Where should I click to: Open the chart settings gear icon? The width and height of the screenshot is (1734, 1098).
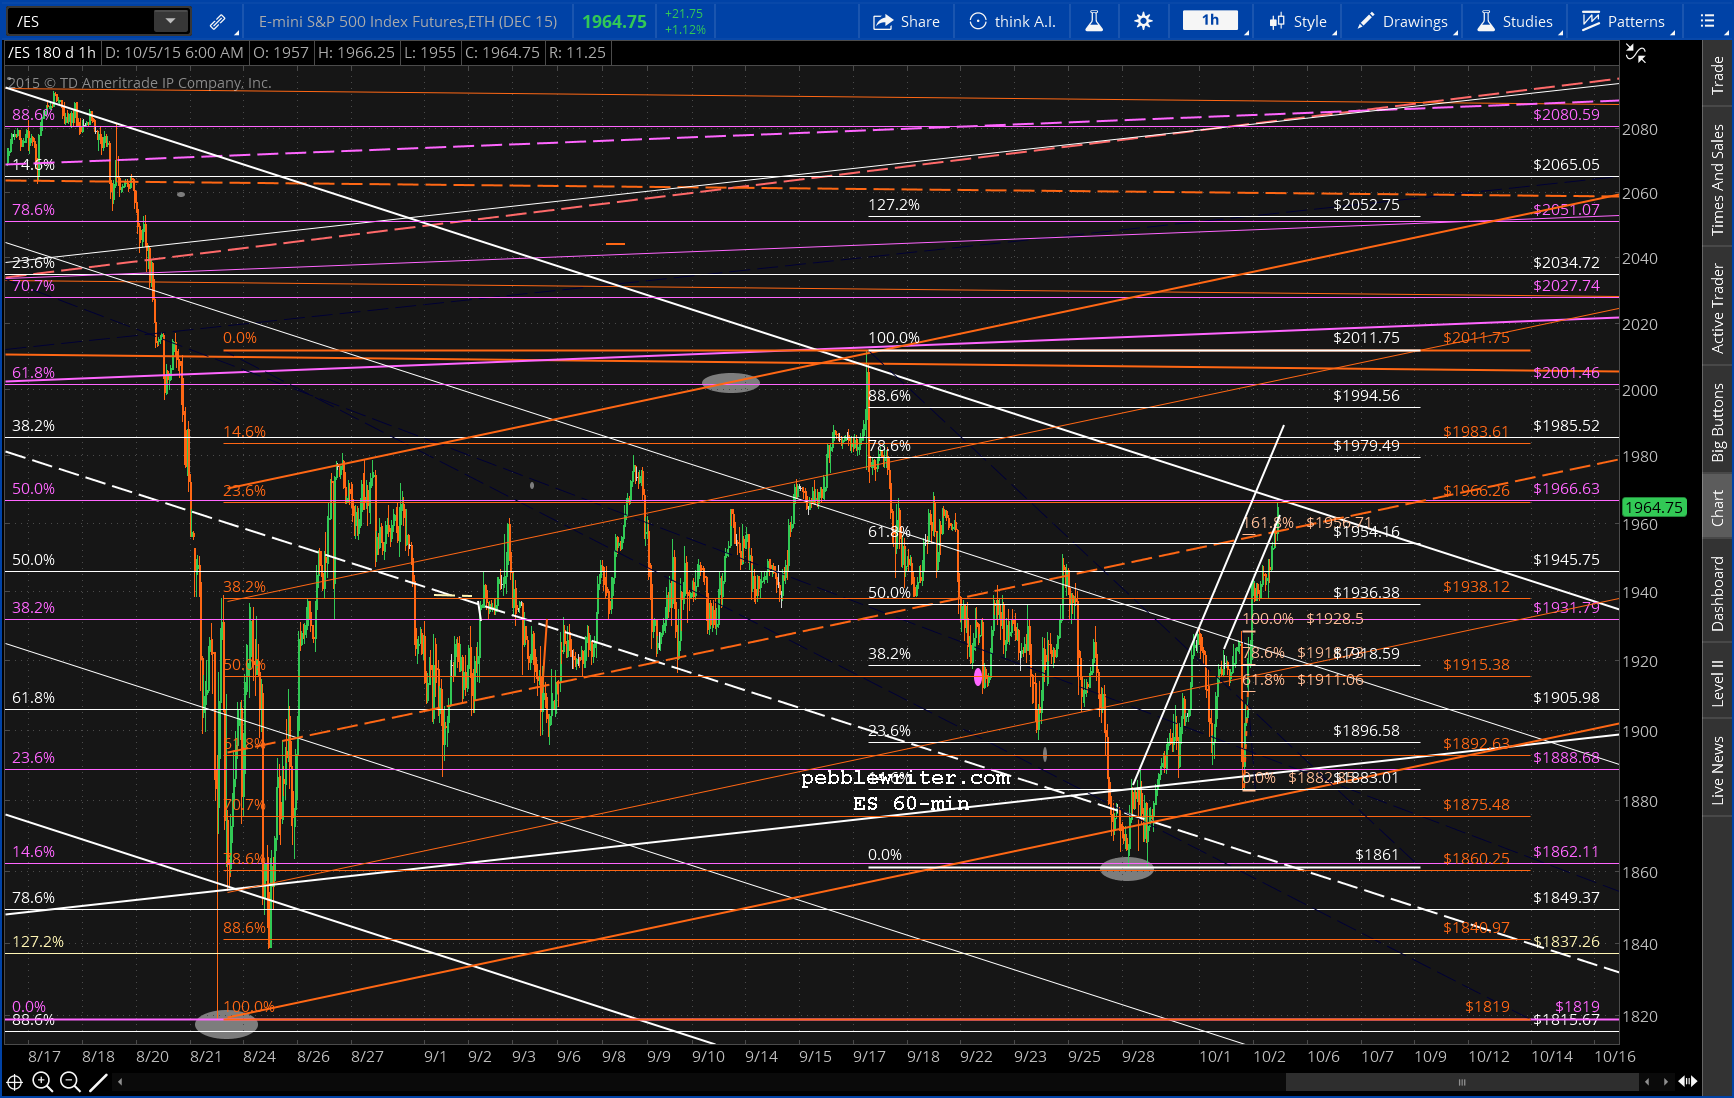(1143, 21)
